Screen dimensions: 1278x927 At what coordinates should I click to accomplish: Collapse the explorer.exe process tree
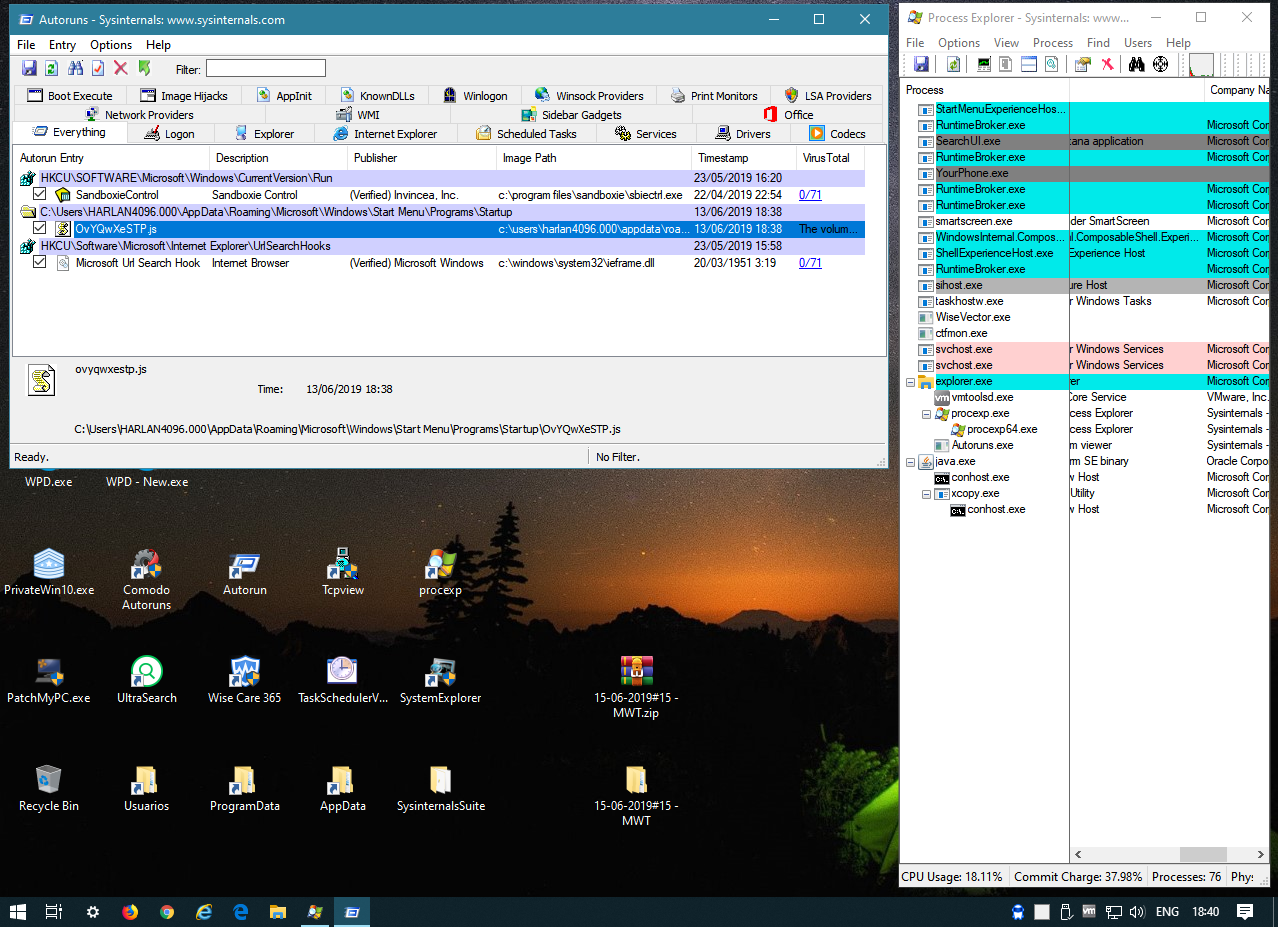[x=910, y=381]
